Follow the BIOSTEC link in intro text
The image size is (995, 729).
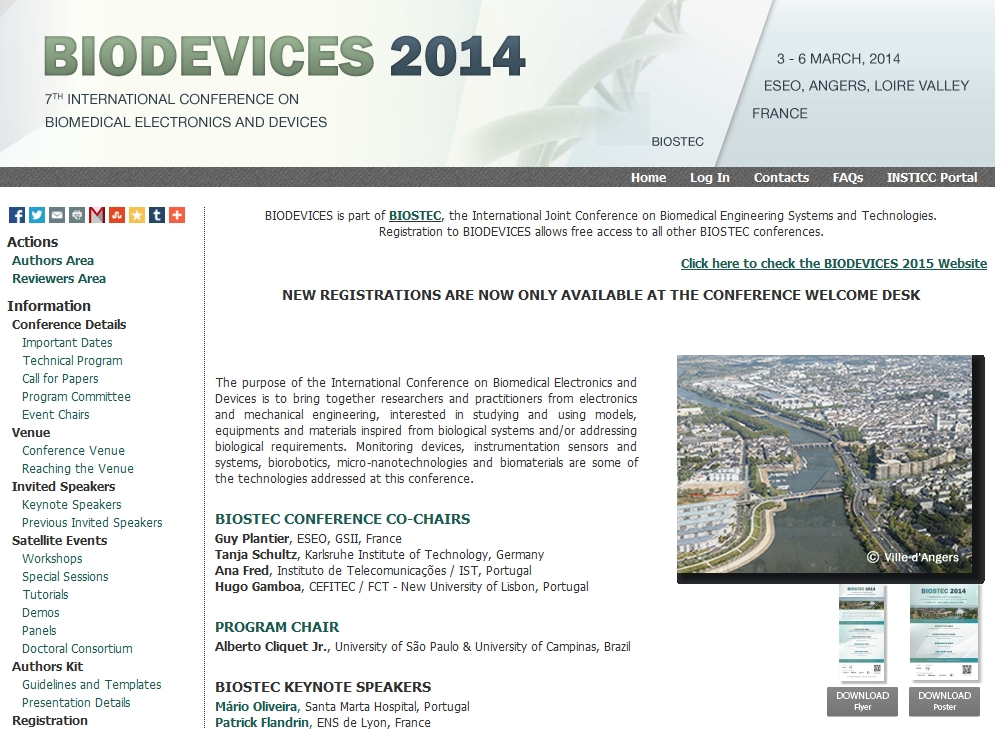[x=414, y=216]
